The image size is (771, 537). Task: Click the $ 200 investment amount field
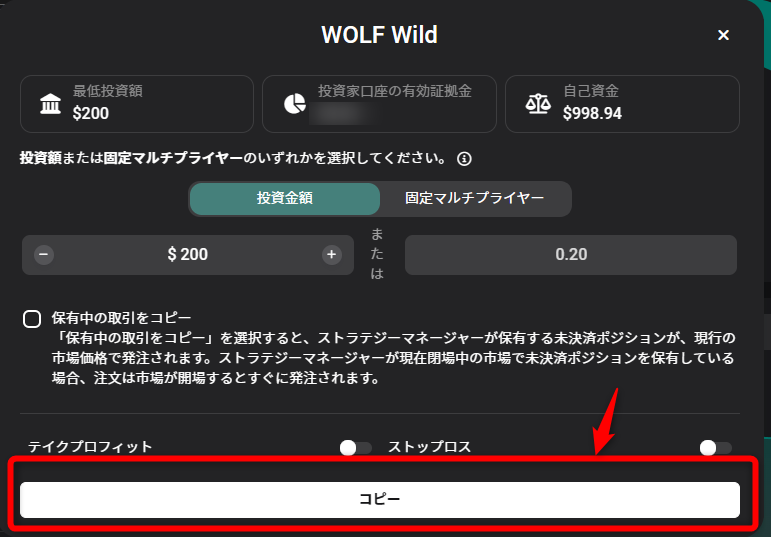coord(188,254)
